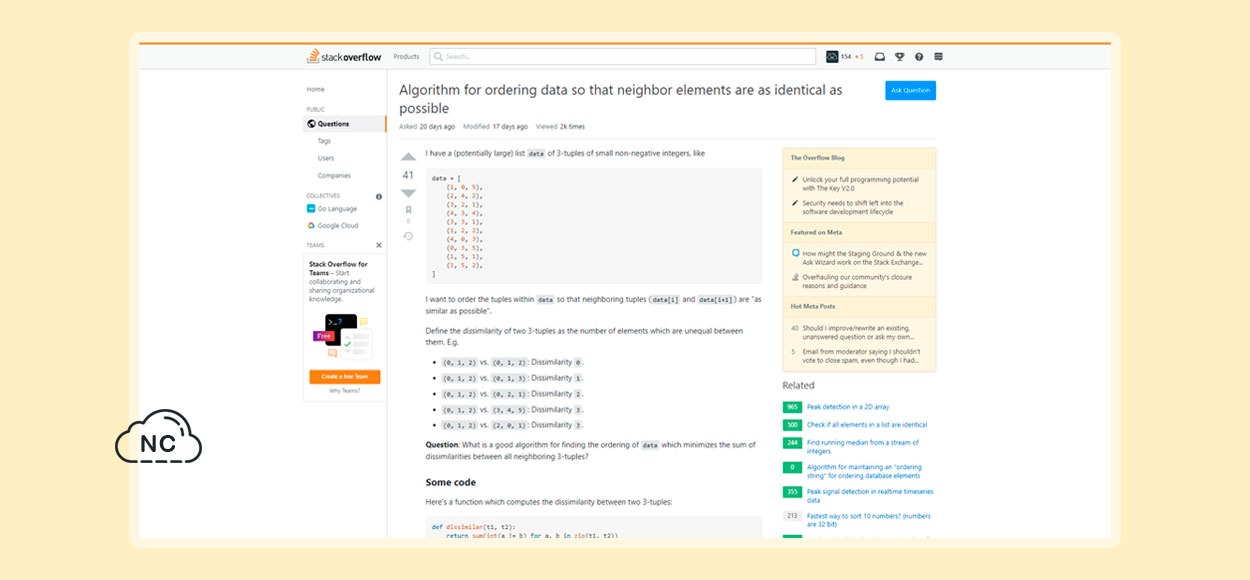Click the Modified 17 days ago link
The image size is (1250, 580).
pos(494,127)
